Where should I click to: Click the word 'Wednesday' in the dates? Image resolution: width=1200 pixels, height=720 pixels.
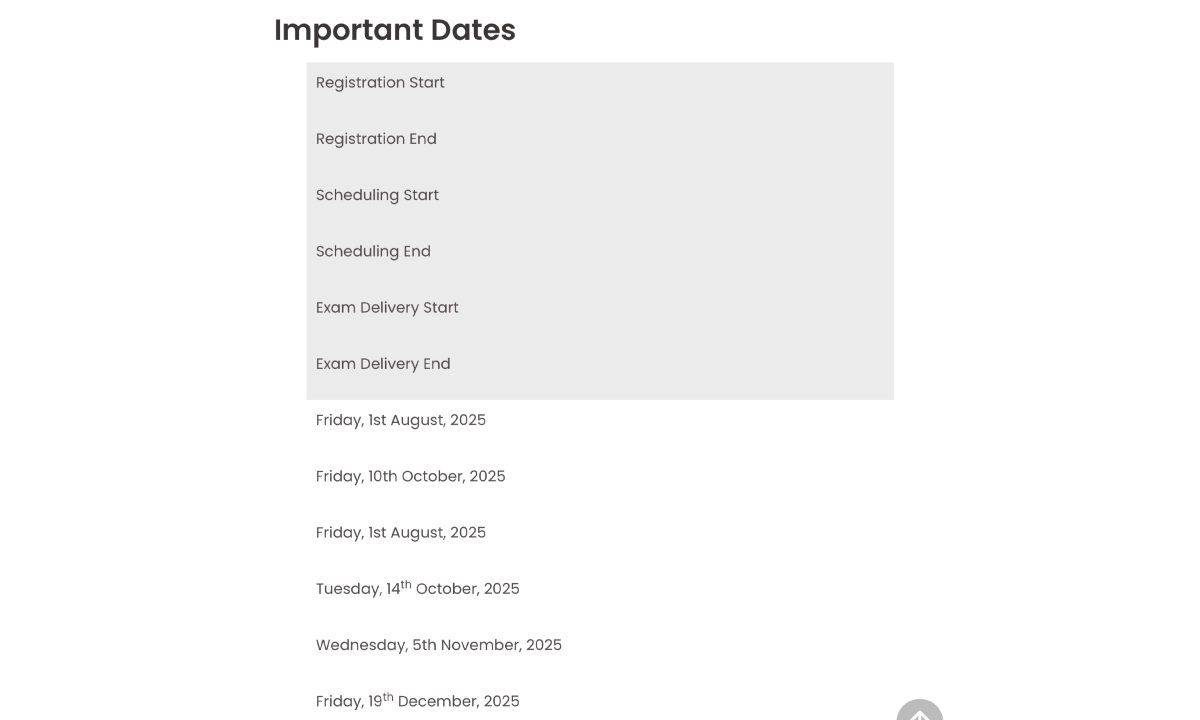[360, 645]
